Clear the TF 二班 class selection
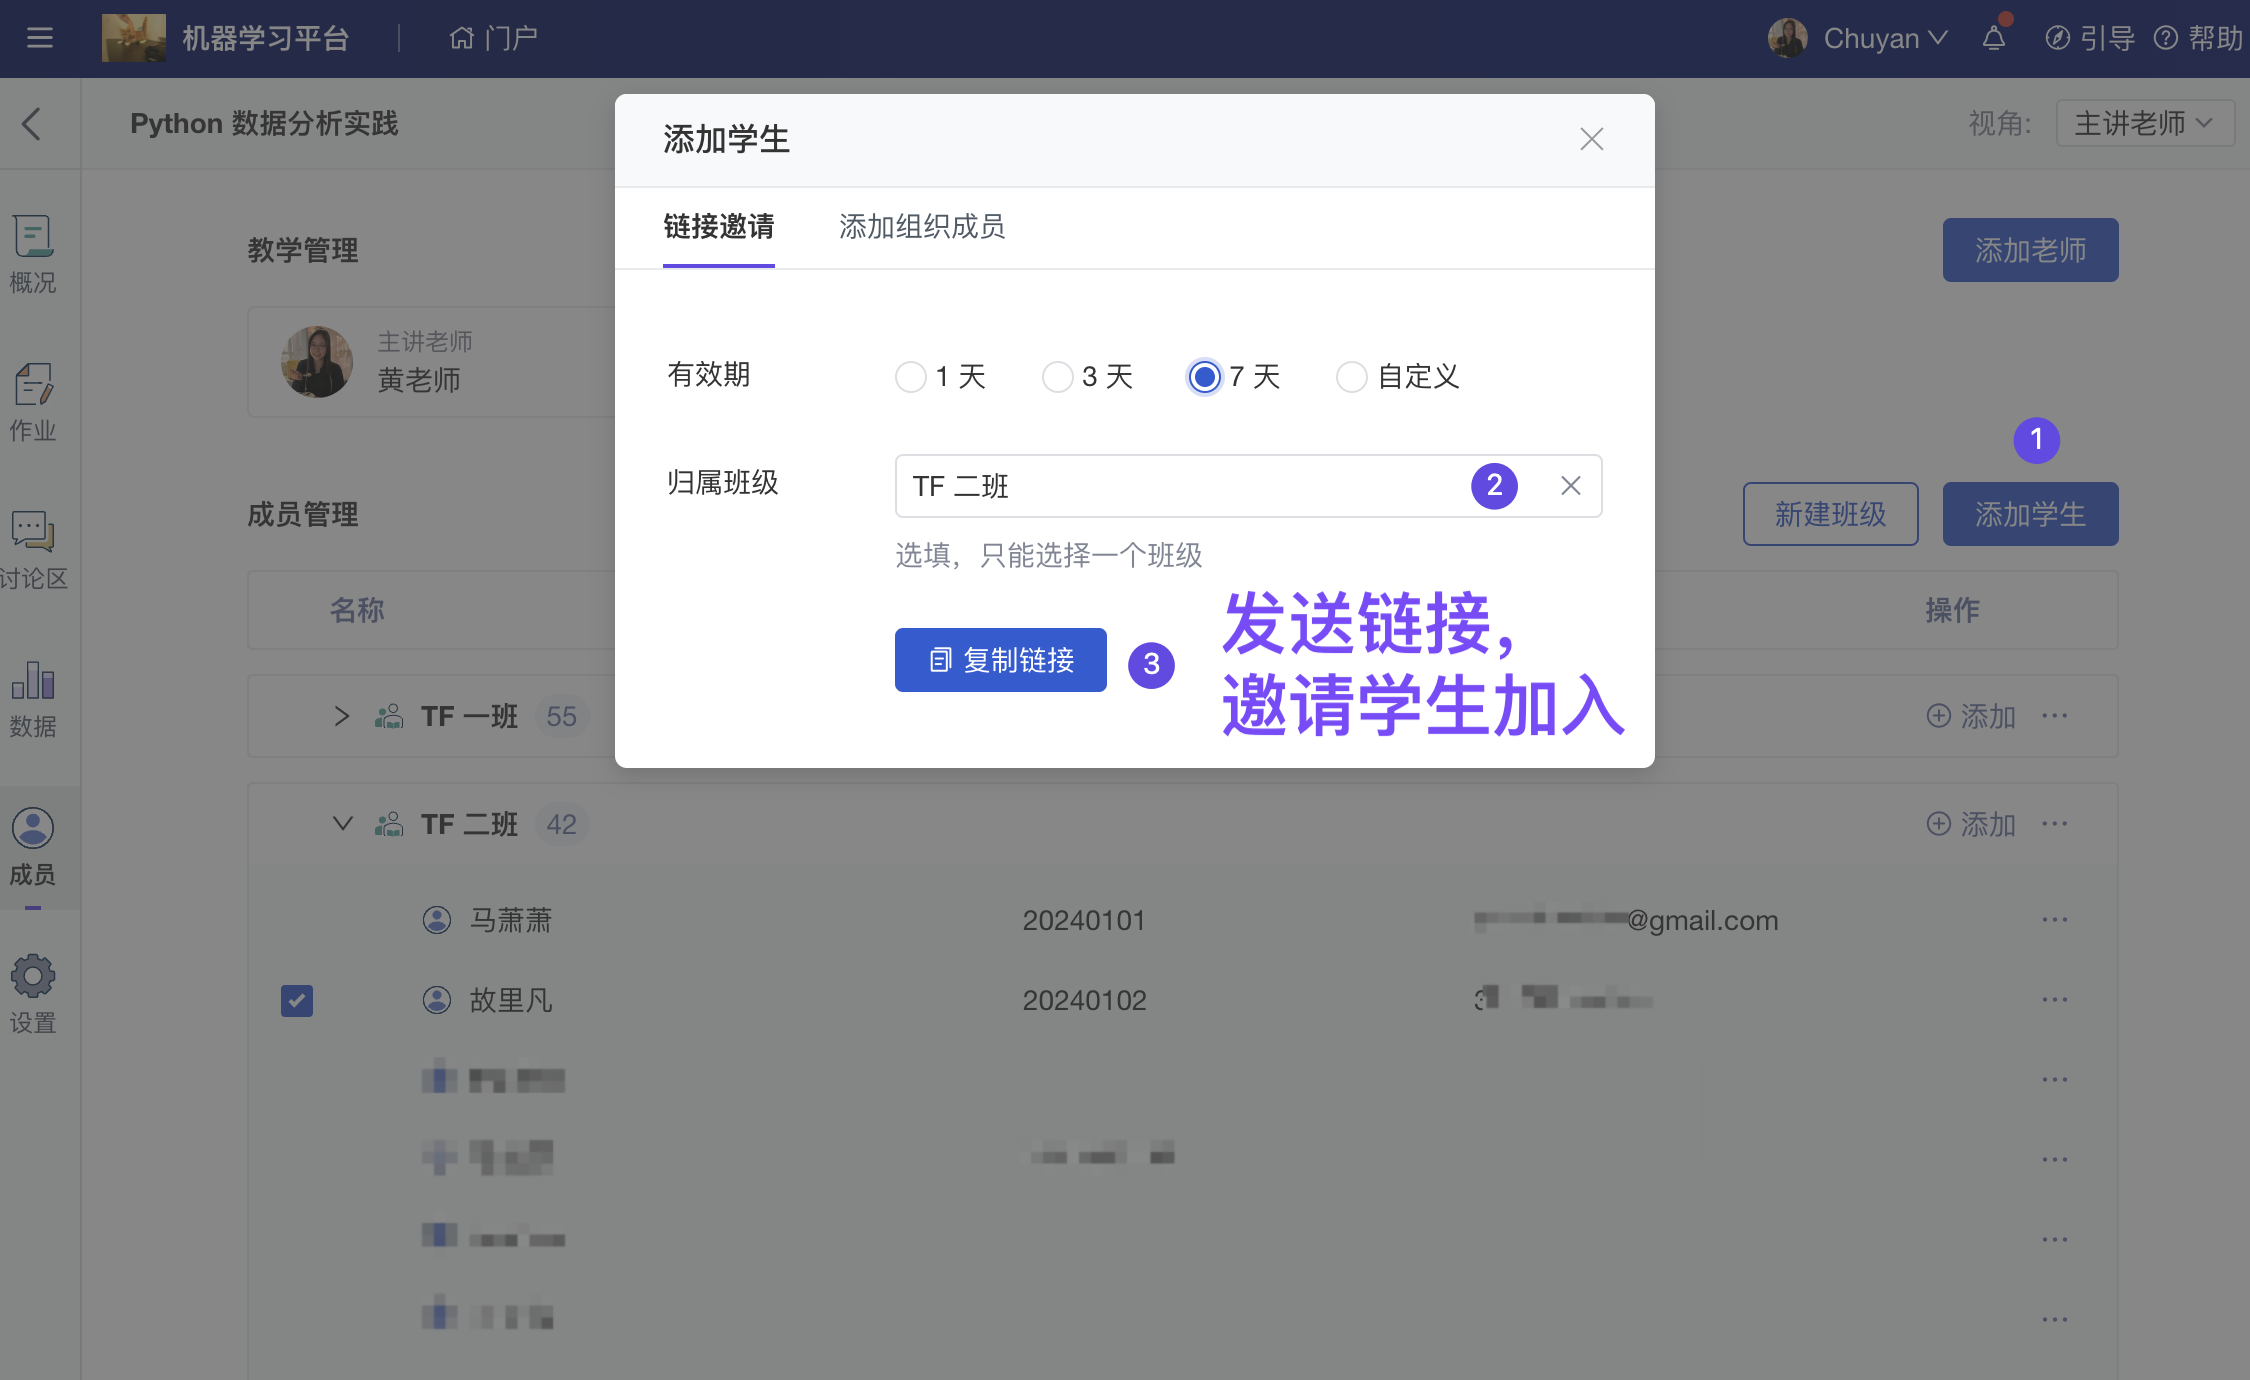 coord(1570,486)
